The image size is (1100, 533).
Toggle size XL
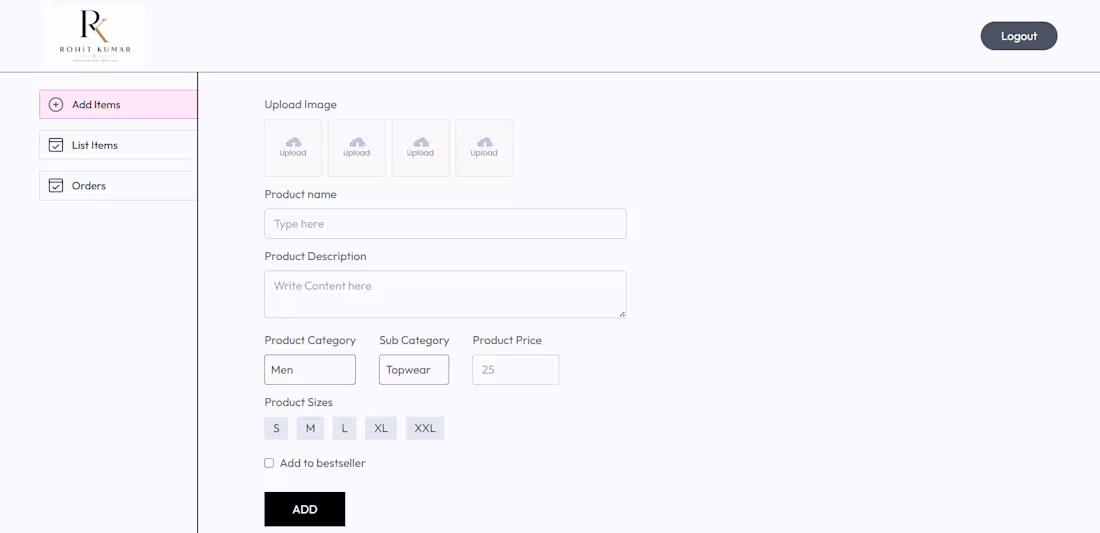point(381,428)
